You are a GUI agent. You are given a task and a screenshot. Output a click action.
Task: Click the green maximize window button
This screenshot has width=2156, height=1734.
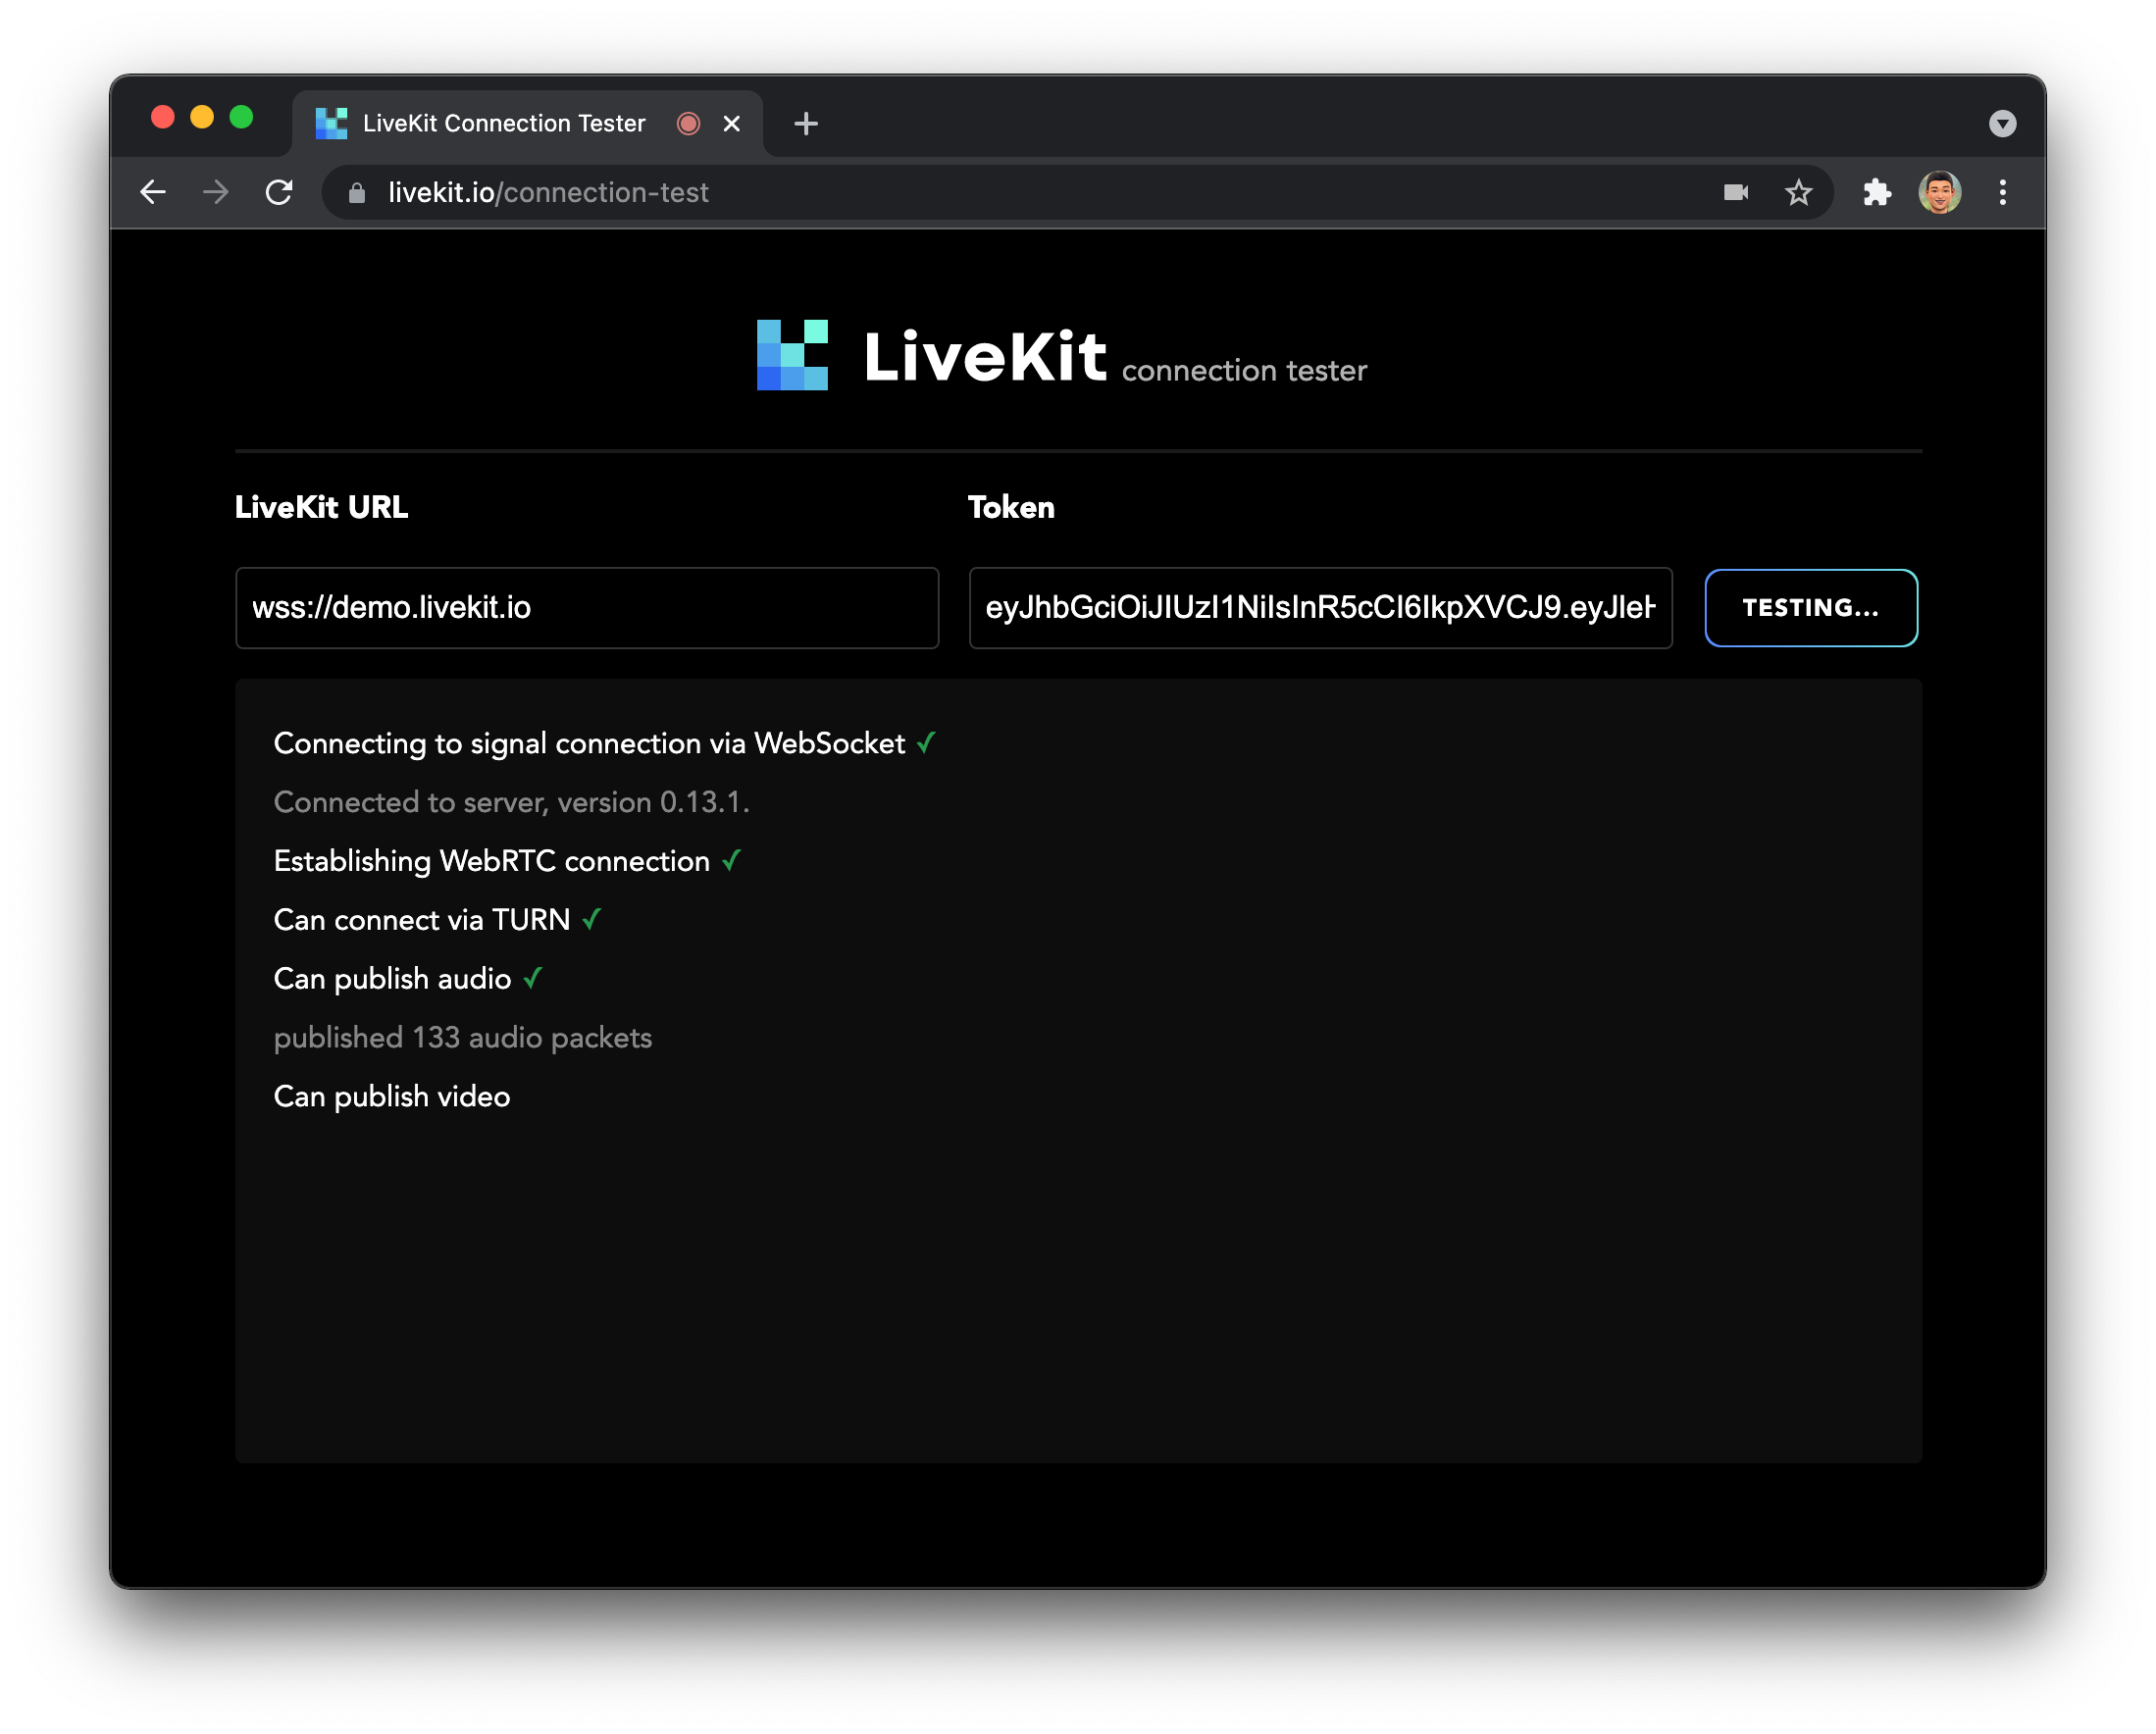pyautogui.click(x=241, y=118)
